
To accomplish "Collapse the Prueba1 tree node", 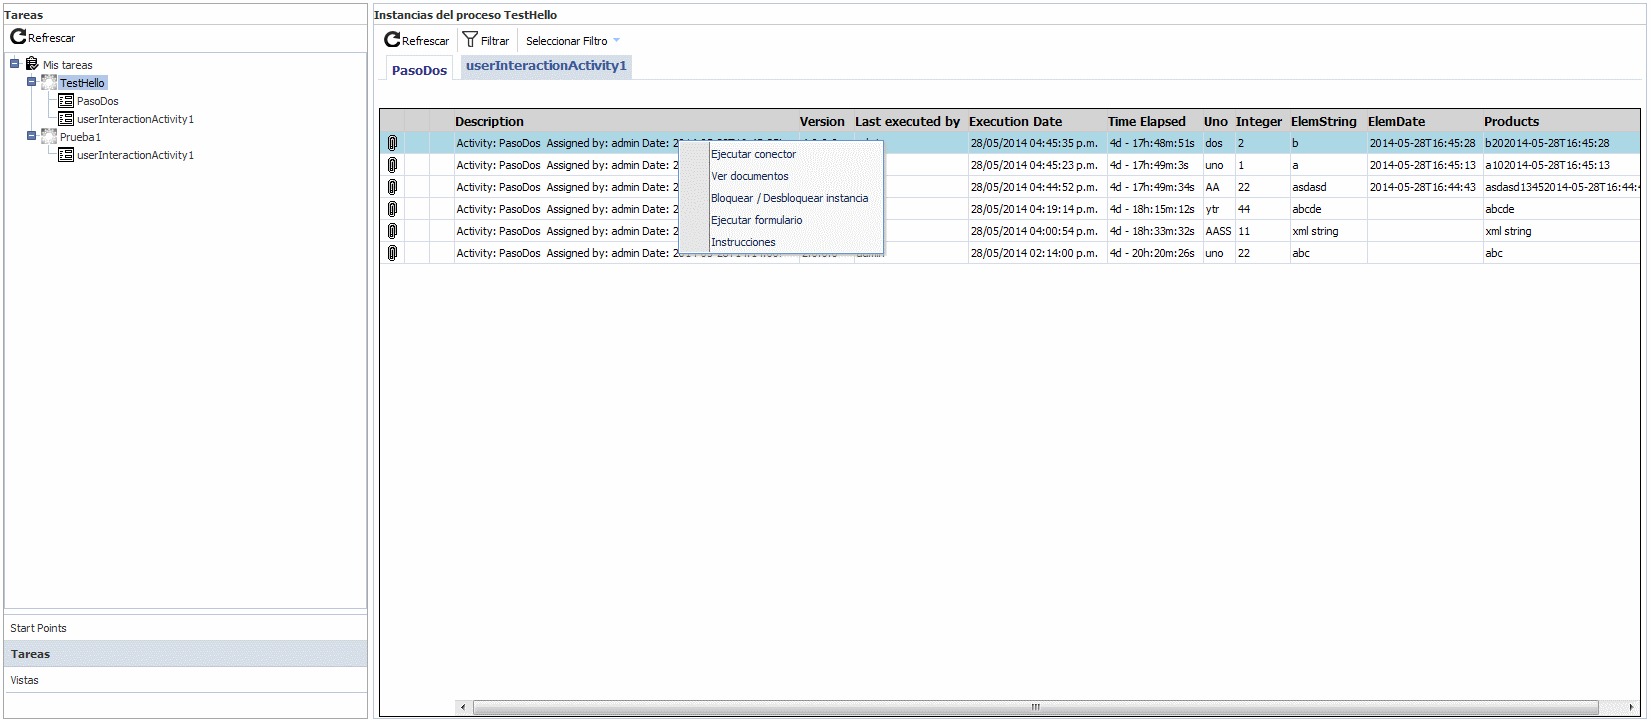I will click(32, 136).
